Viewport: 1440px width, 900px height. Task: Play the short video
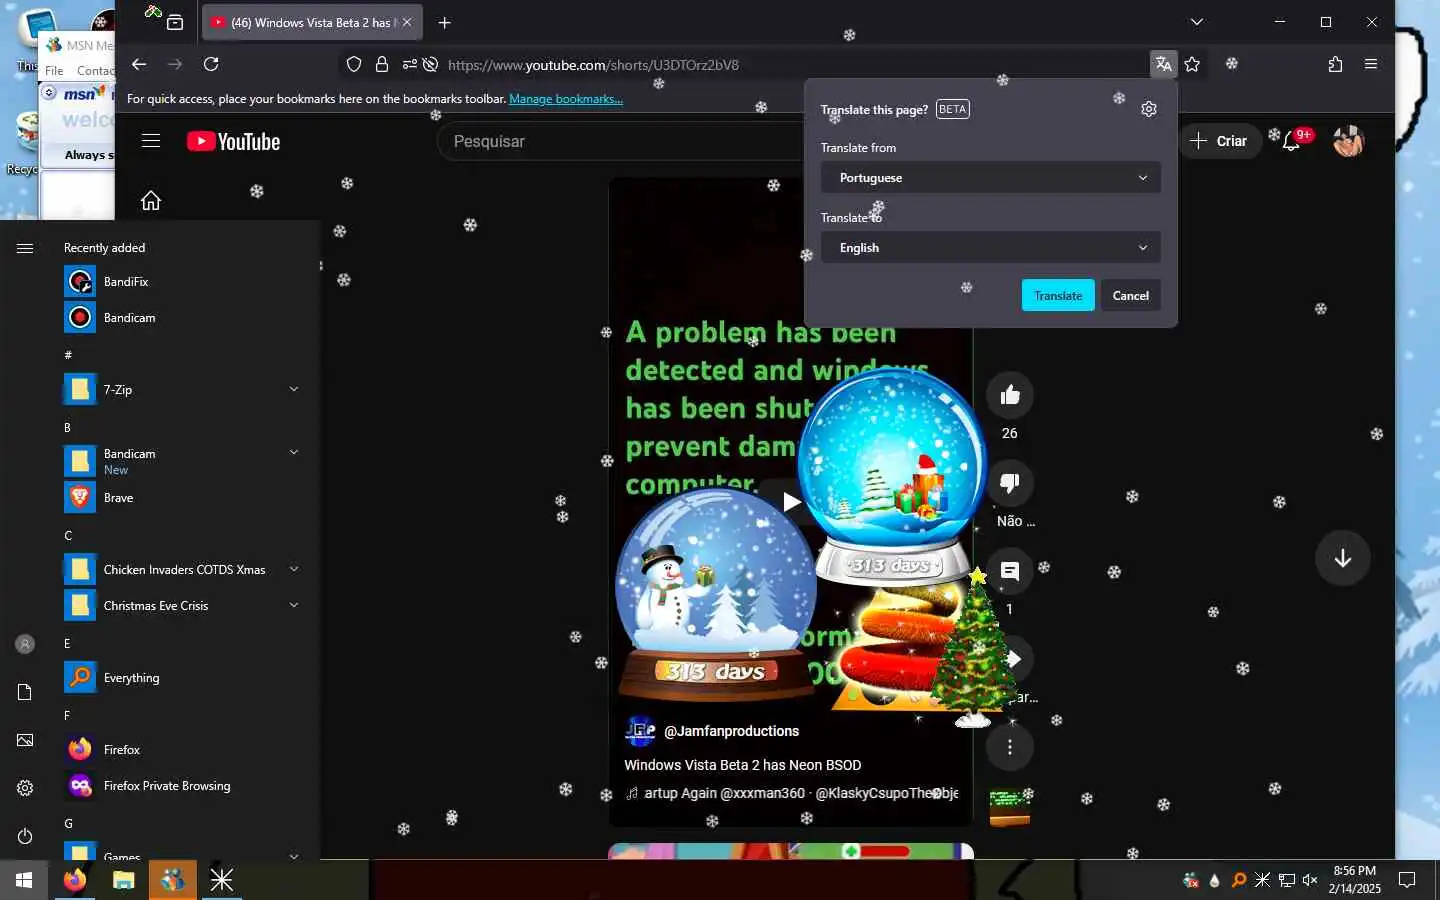(791, 501)
